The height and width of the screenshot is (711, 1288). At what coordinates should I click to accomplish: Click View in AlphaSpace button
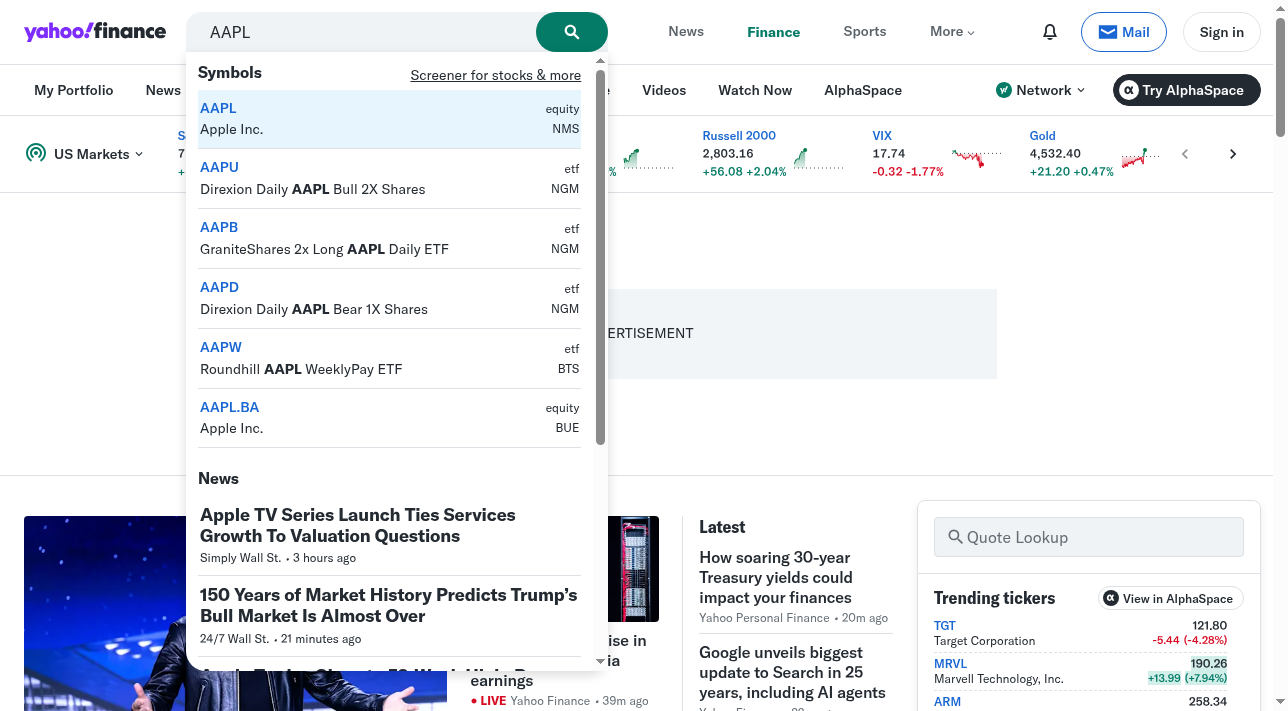click(1171, 598)
